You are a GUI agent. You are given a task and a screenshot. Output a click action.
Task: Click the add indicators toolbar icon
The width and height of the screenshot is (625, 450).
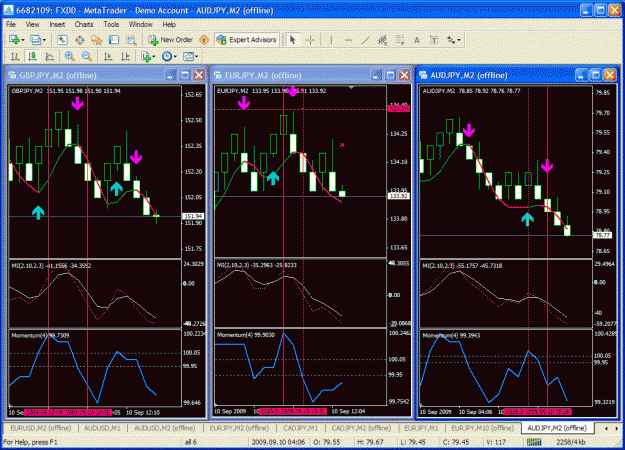click(x=146, y=57)
